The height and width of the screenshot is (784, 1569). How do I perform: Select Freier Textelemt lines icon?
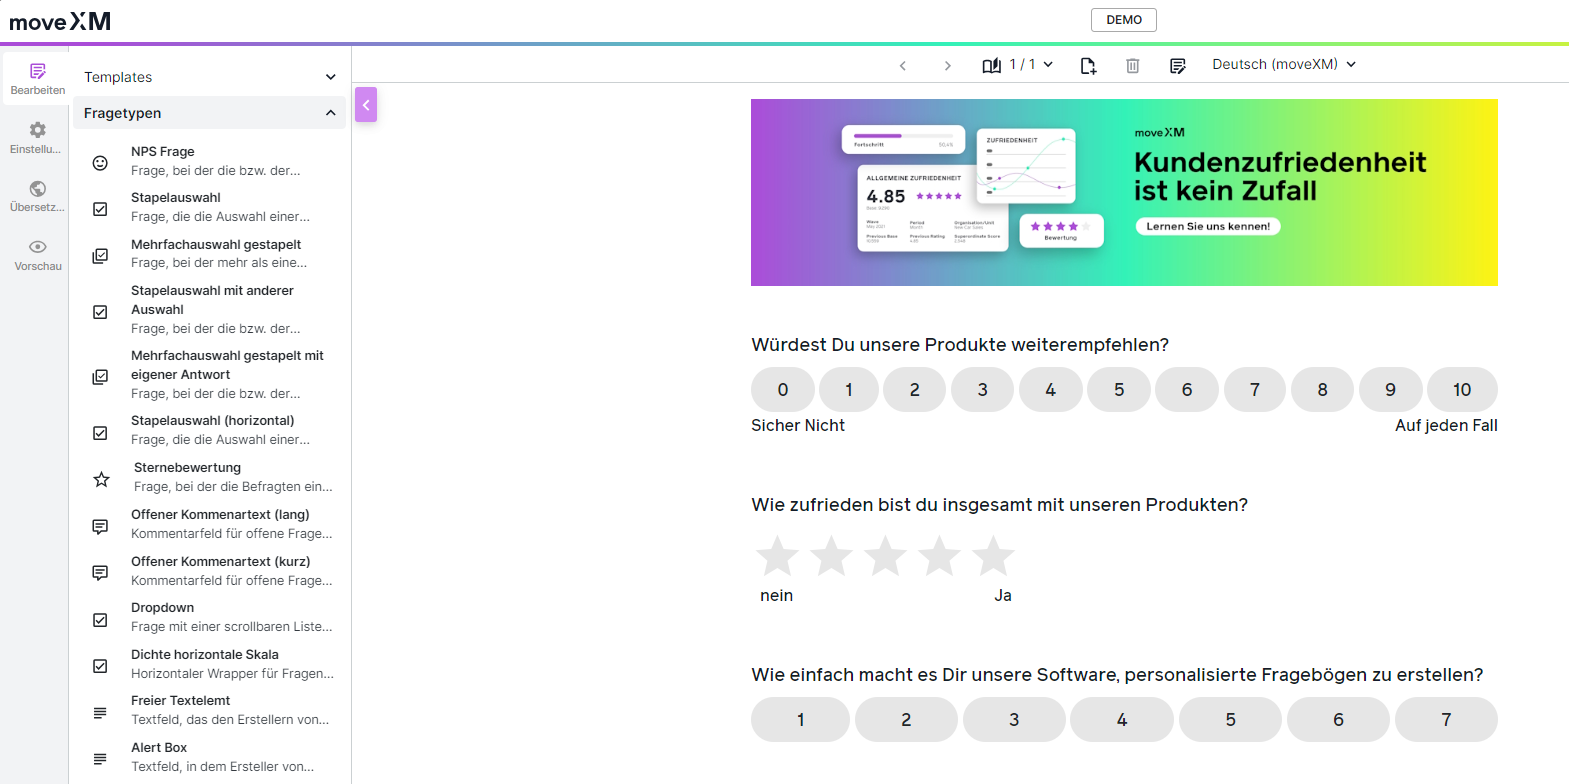[x=100, y=713]
